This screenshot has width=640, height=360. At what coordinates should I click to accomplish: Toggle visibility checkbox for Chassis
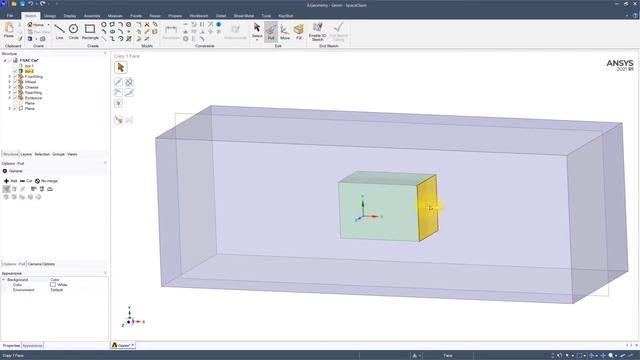[15, 87]
